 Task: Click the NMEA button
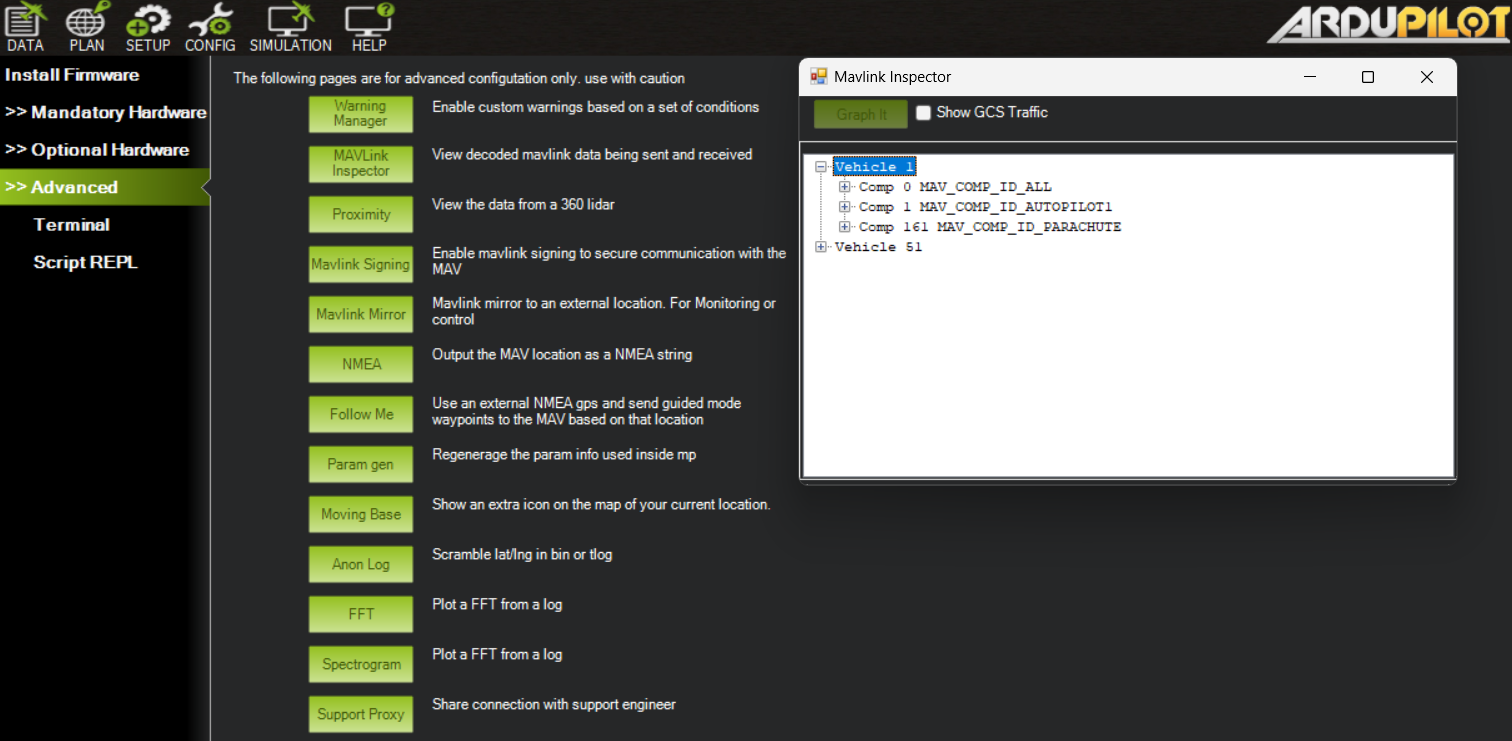pyautogui.click(x=360, y=364)
